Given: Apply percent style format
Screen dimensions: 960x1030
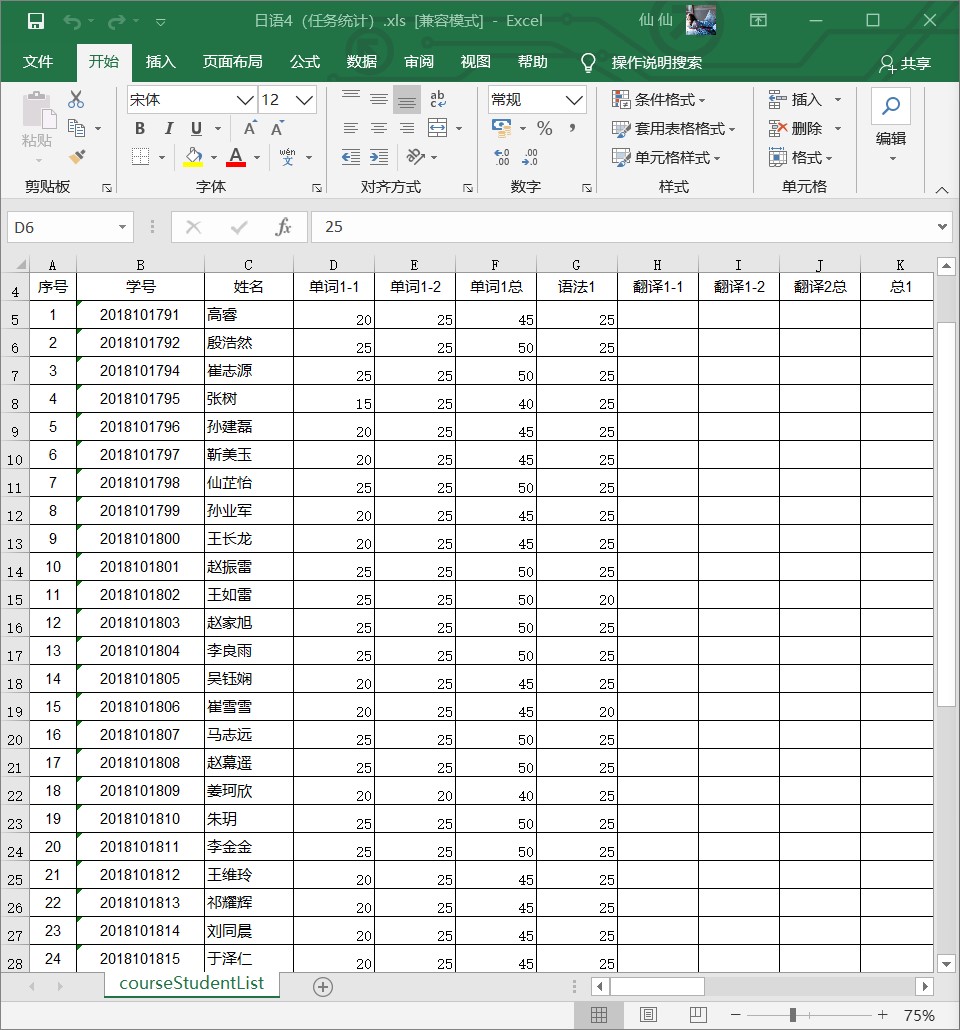Looking at the screenshot, I should click(x=544, y=128).
